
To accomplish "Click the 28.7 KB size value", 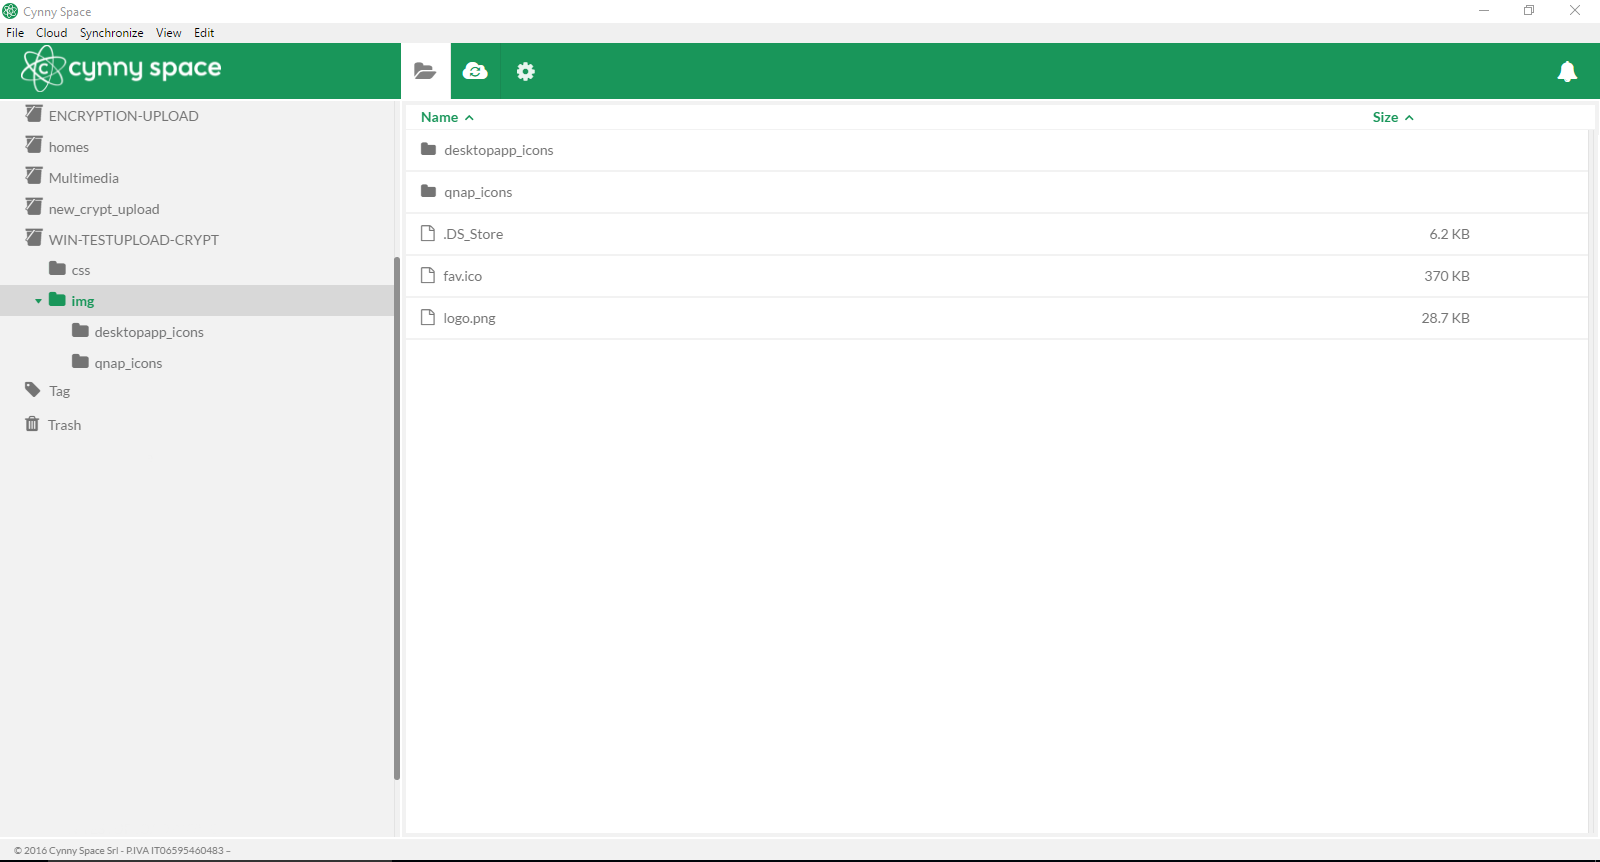I will coord(1445,318).
